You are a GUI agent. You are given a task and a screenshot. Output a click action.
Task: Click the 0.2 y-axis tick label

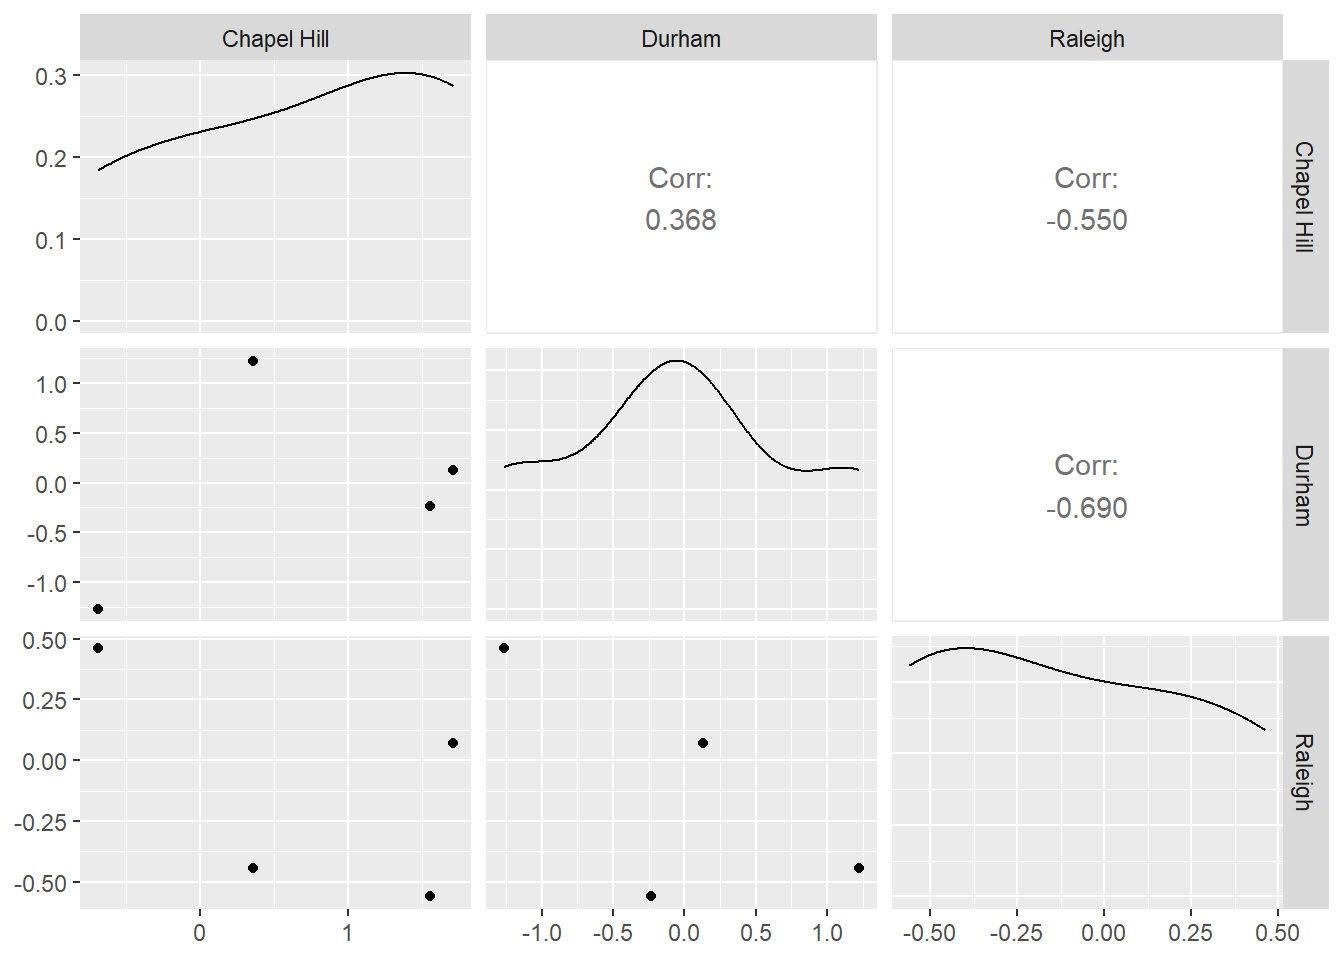50,158
